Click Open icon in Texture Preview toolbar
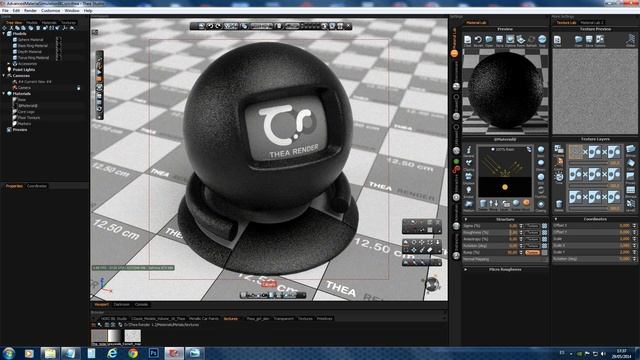640x360 pixels. [578, 40]
